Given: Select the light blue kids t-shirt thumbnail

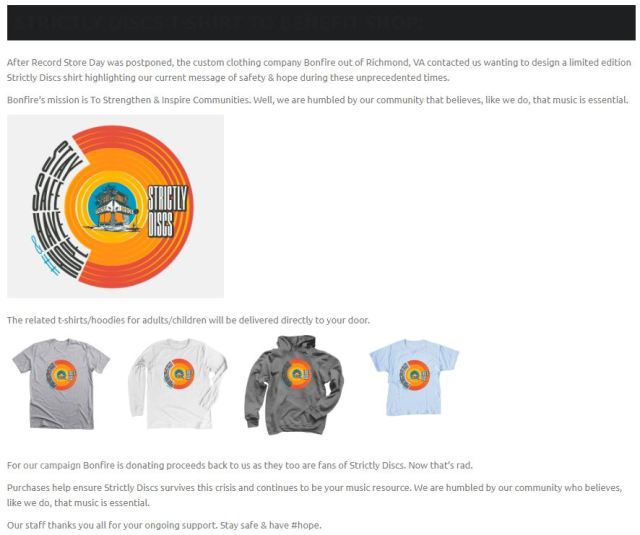Looking at the screenshot, I should click(x=414, y=377).
